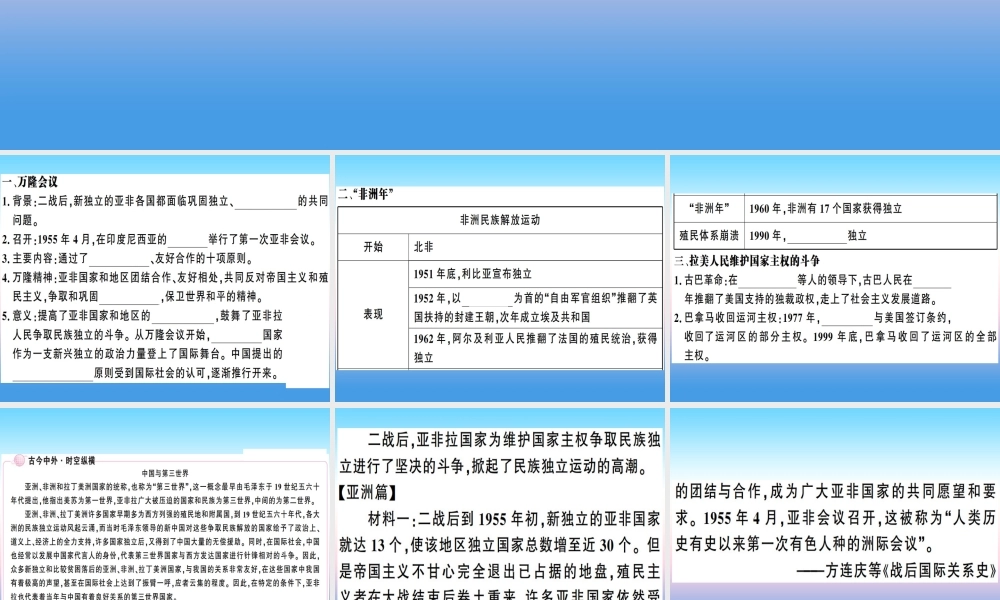Screen dimensions: 1000x600
Task: Select the large blue slide at the top
Action: point(500,75)
